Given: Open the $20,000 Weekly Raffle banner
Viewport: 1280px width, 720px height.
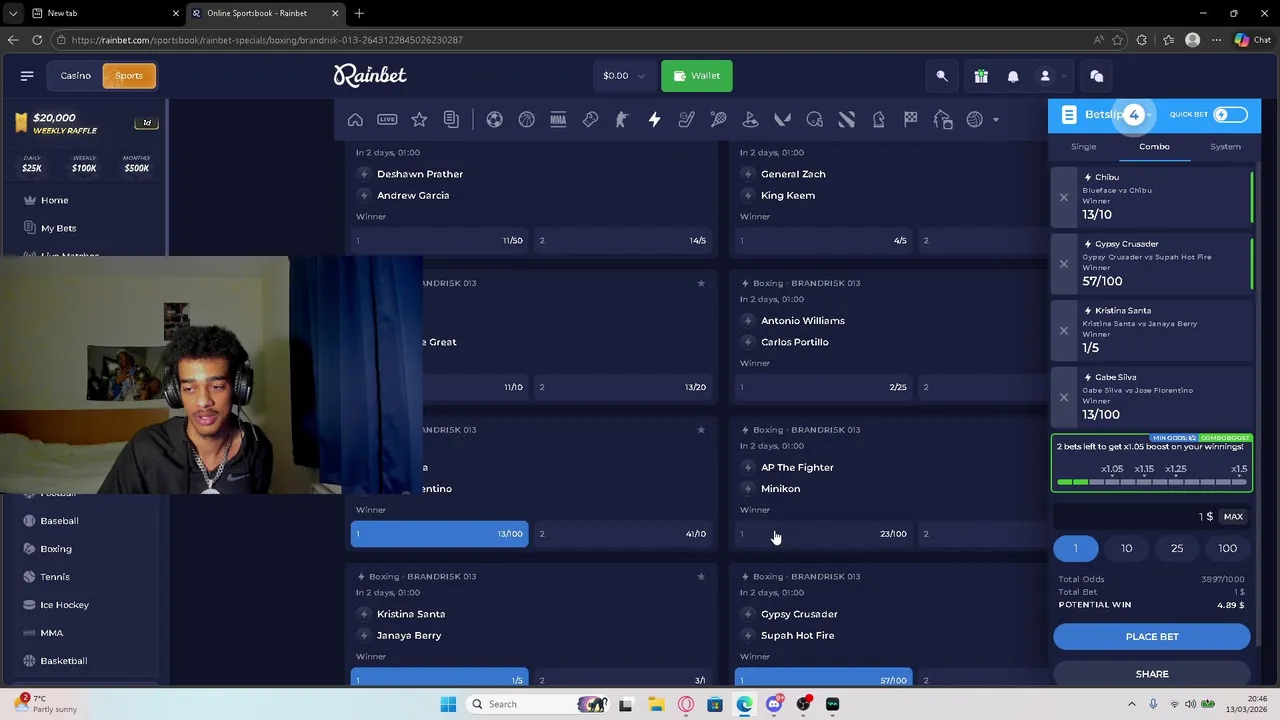Looking at the screenshot, I should [x=84, y=124].
